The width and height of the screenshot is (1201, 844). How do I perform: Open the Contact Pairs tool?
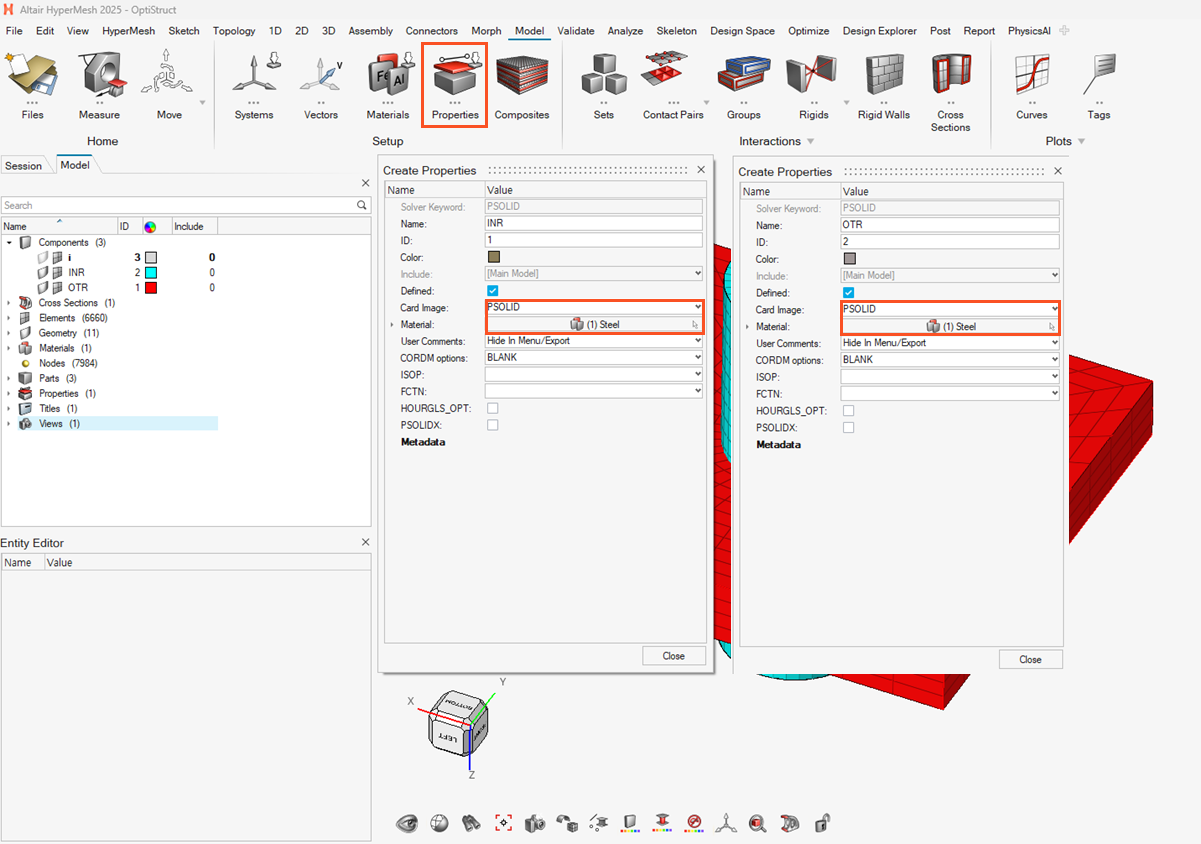tap(673, 87)
